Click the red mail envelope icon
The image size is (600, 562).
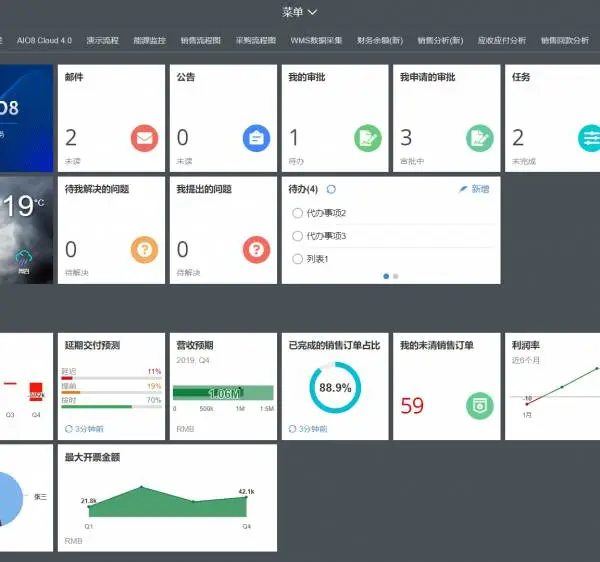pyautogui.click(x=144, y=138)
